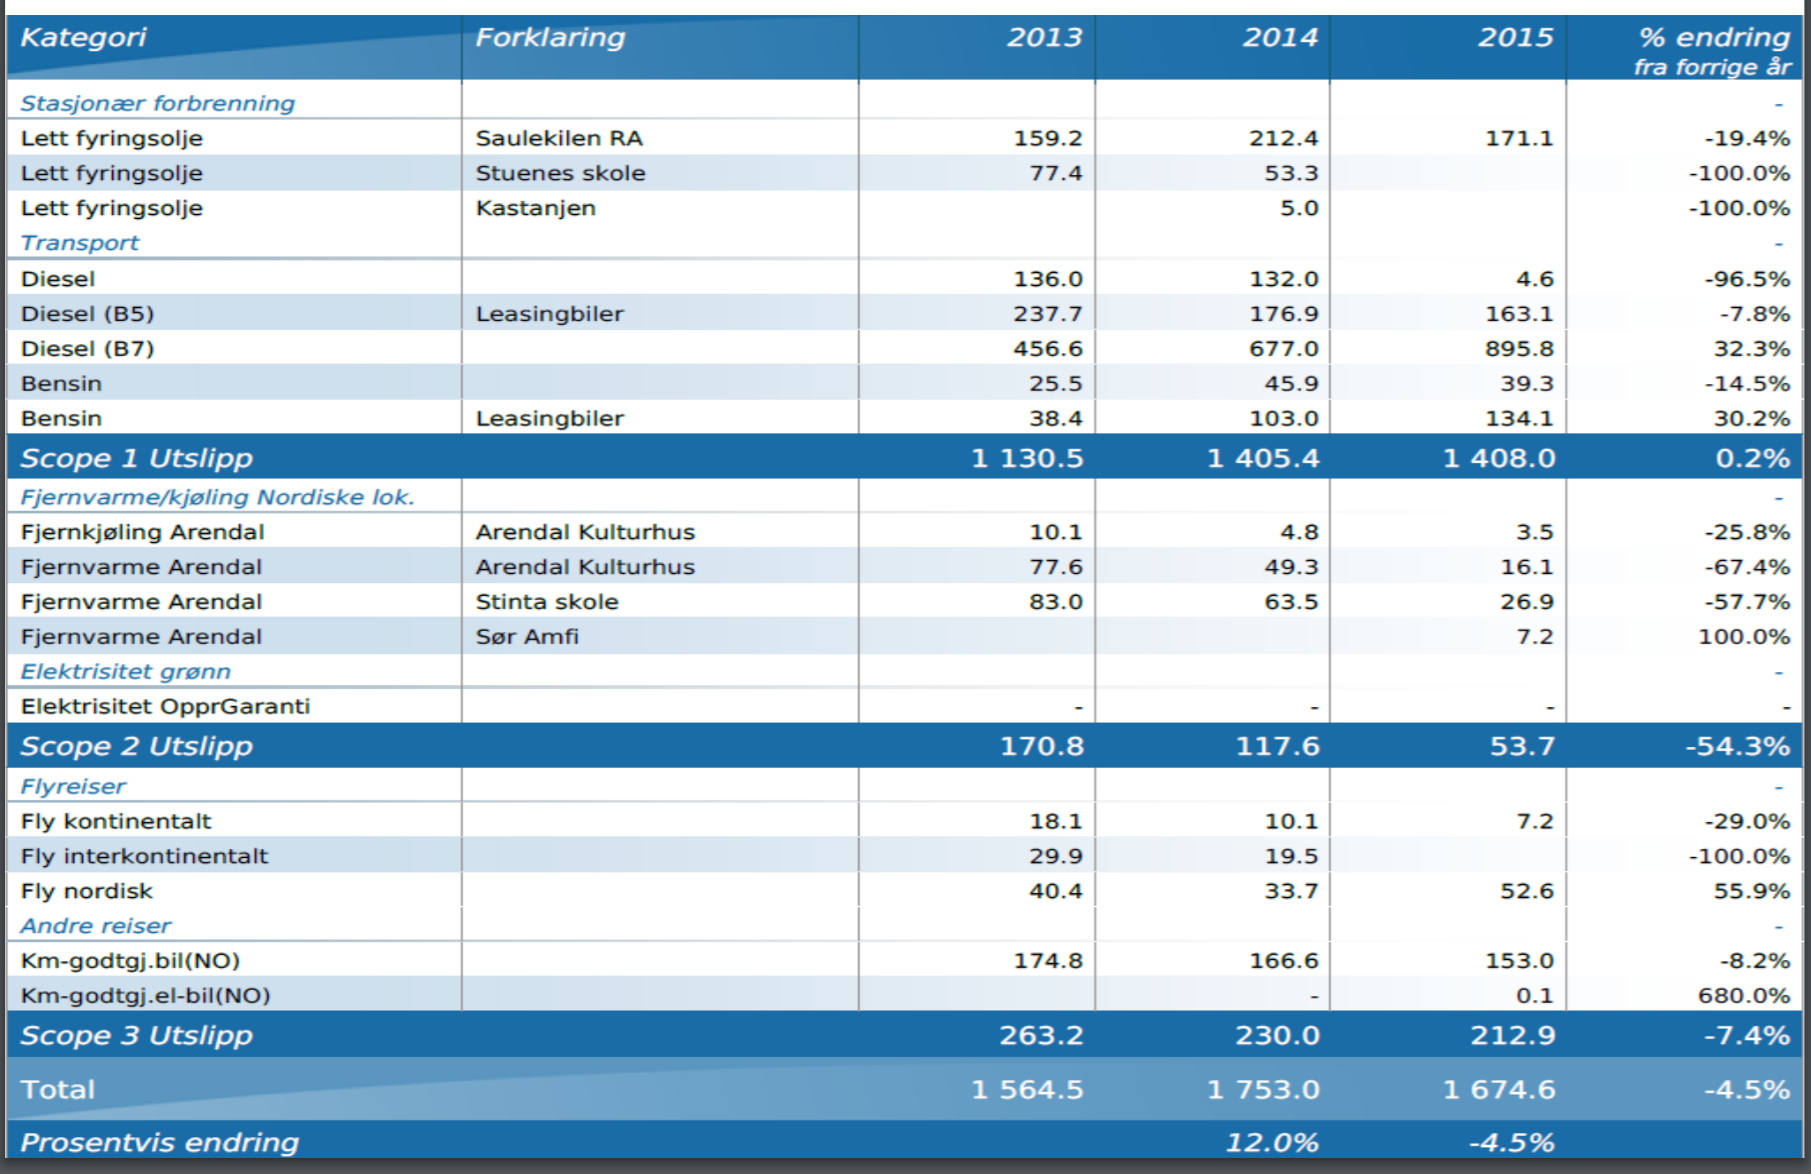This screenshot has height=1174, width=1811.
Task: Select the -7.4% Scope 3 change
Action: click(x=1747, y=1036)
